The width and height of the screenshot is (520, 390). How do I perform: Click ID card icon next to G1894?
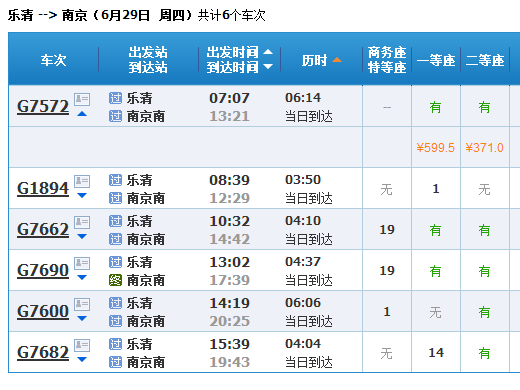pos(82,181)
